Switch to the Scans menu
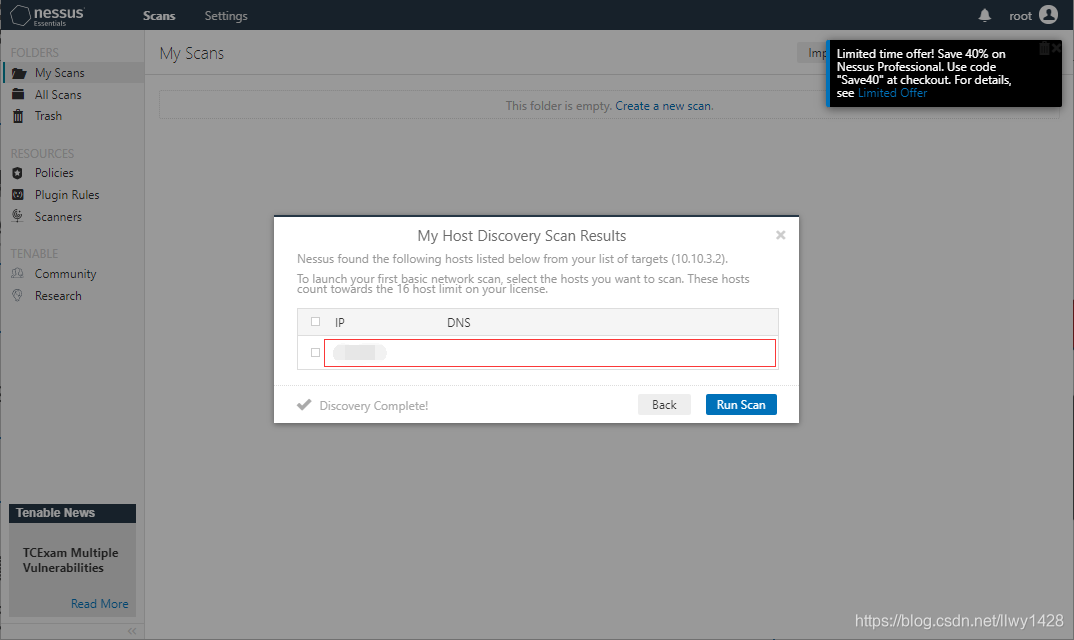The width and height of the screenshot is (1074, 640). 159,15
